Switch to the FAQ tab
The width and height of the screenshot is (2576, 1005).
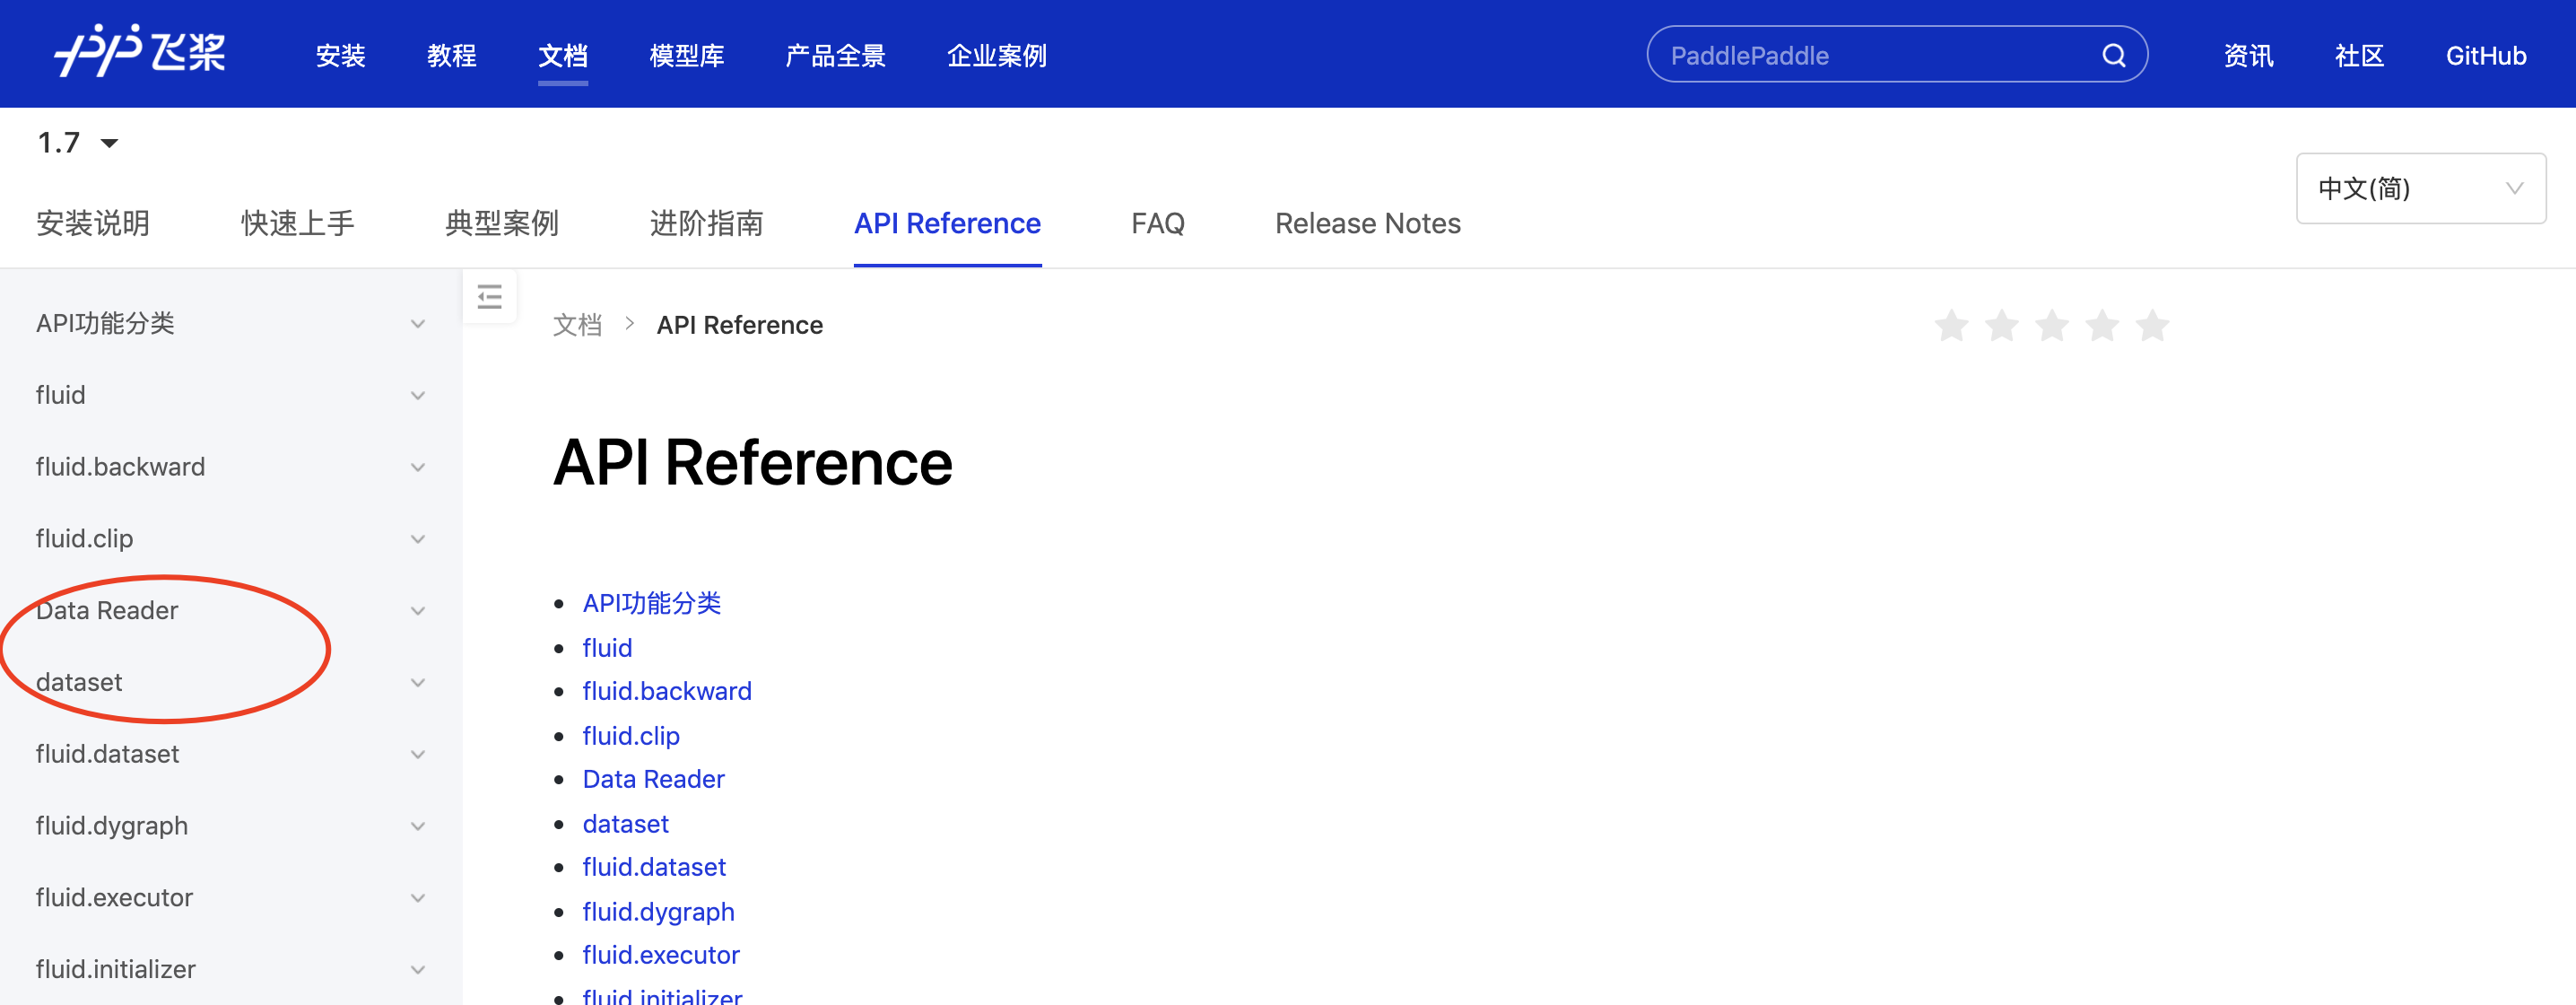pos(1157,223)
